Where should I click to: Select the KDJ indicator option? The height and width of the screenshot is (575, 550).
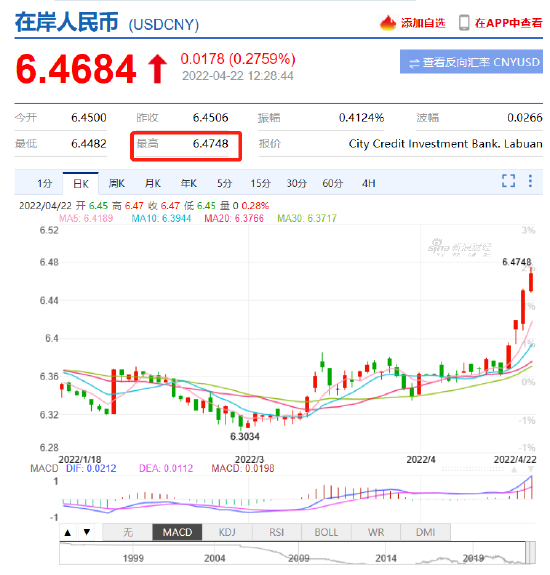(227, 532)
